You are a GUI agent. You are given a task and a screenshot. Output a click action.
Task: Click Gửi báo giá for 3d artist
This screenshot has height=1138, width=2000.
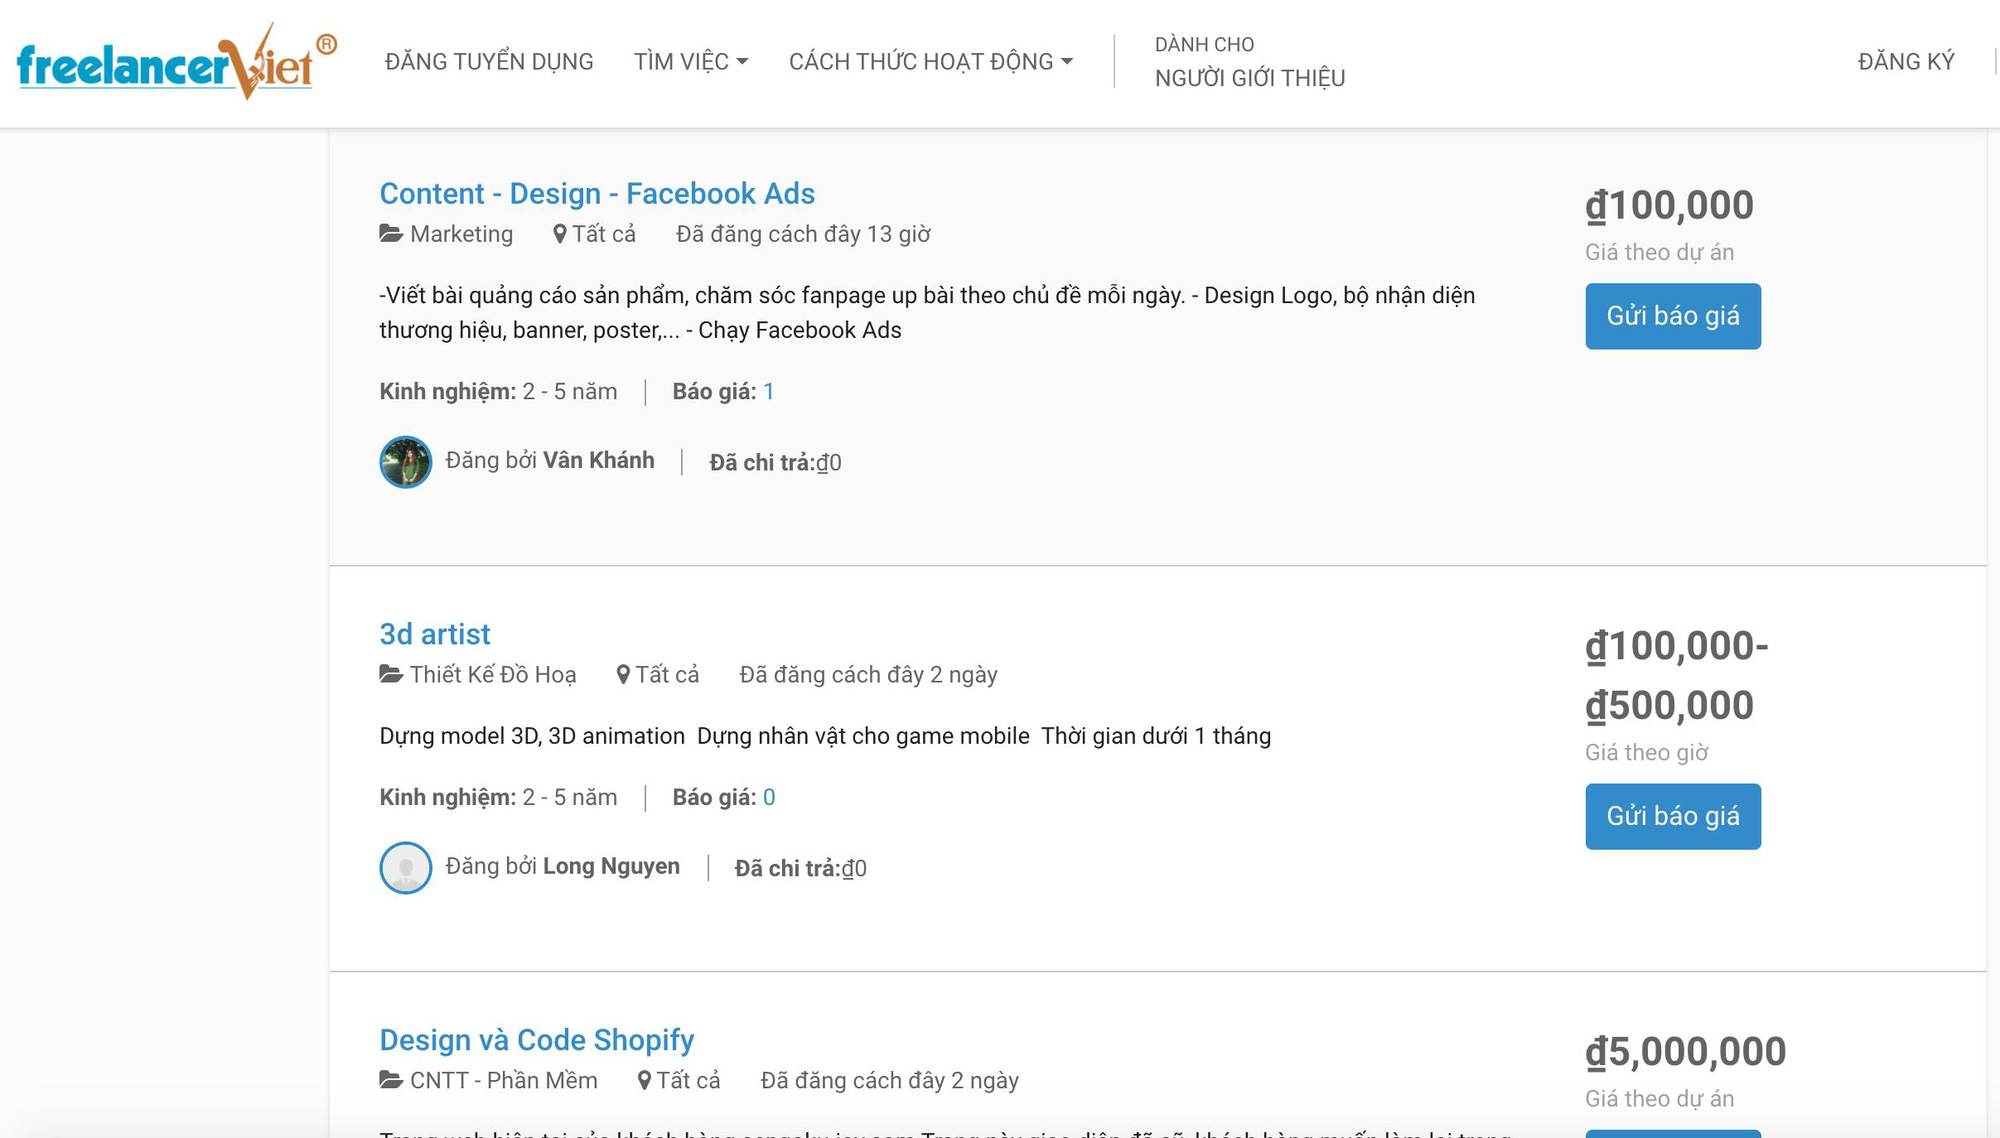coord(1673,817)
